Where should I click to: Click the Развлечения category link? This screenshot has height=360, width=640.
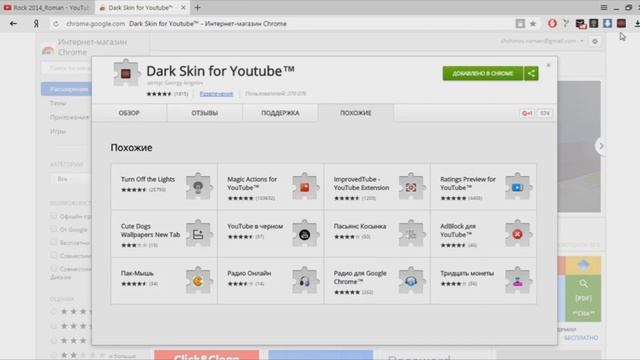pos(216,94)
